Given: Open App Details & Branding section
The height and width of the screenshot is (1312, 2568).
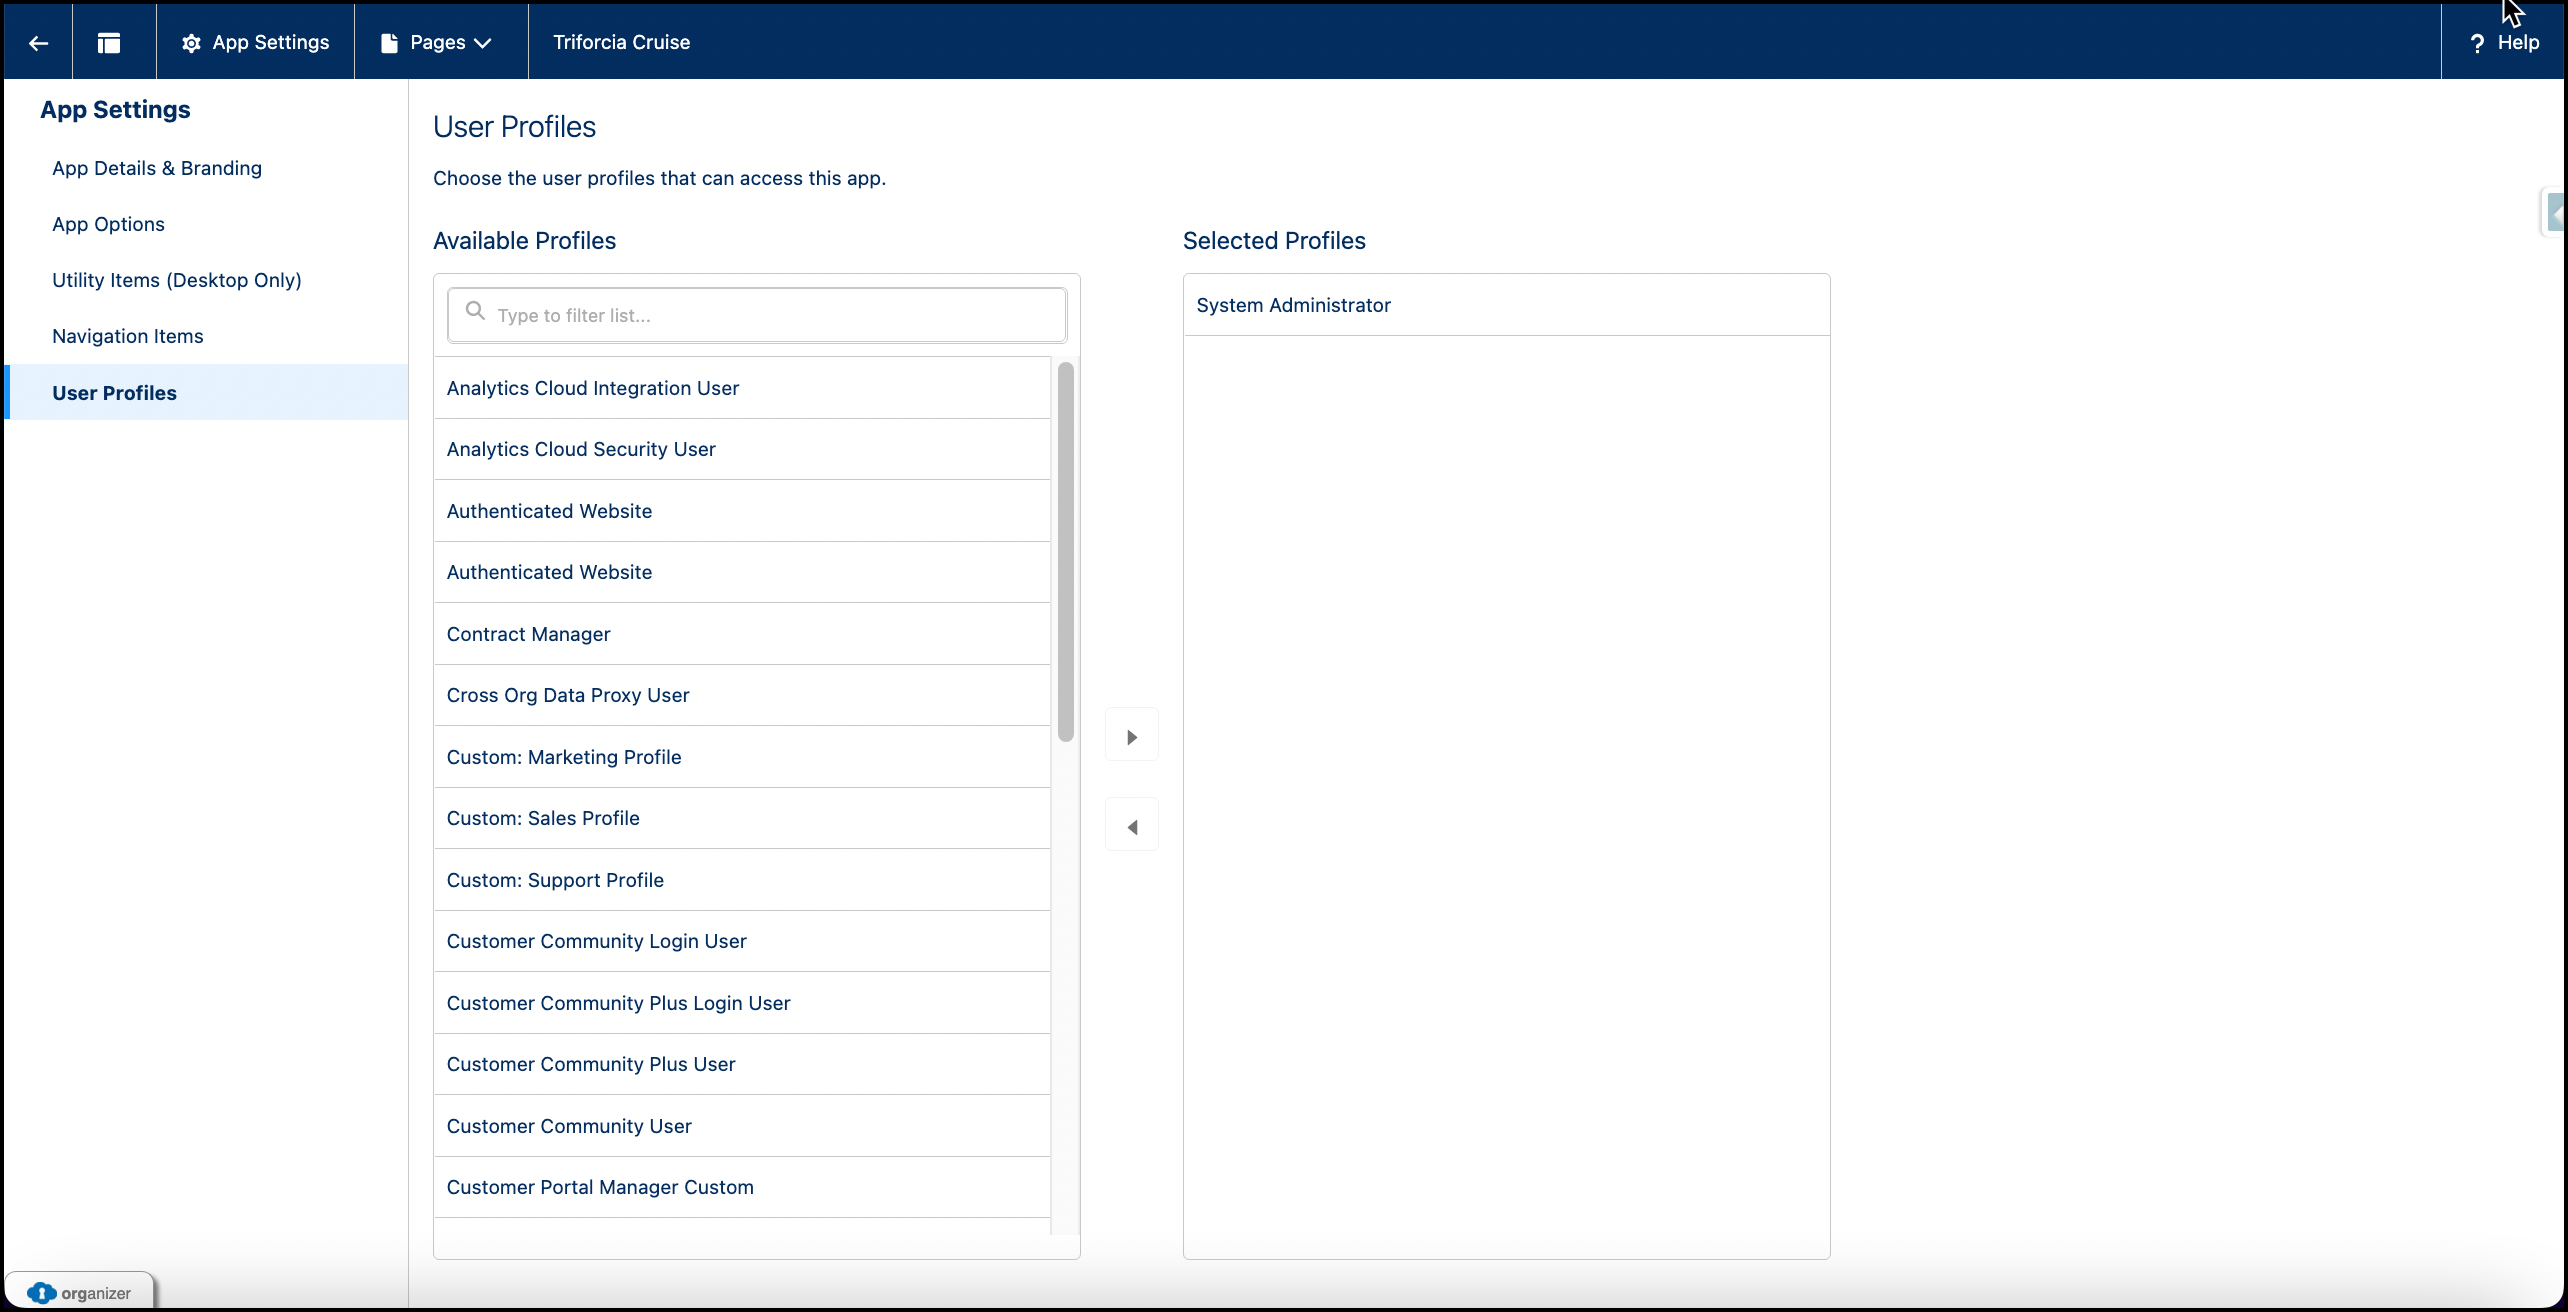Looking at the screenshot, I should click(x=157, y=168).
